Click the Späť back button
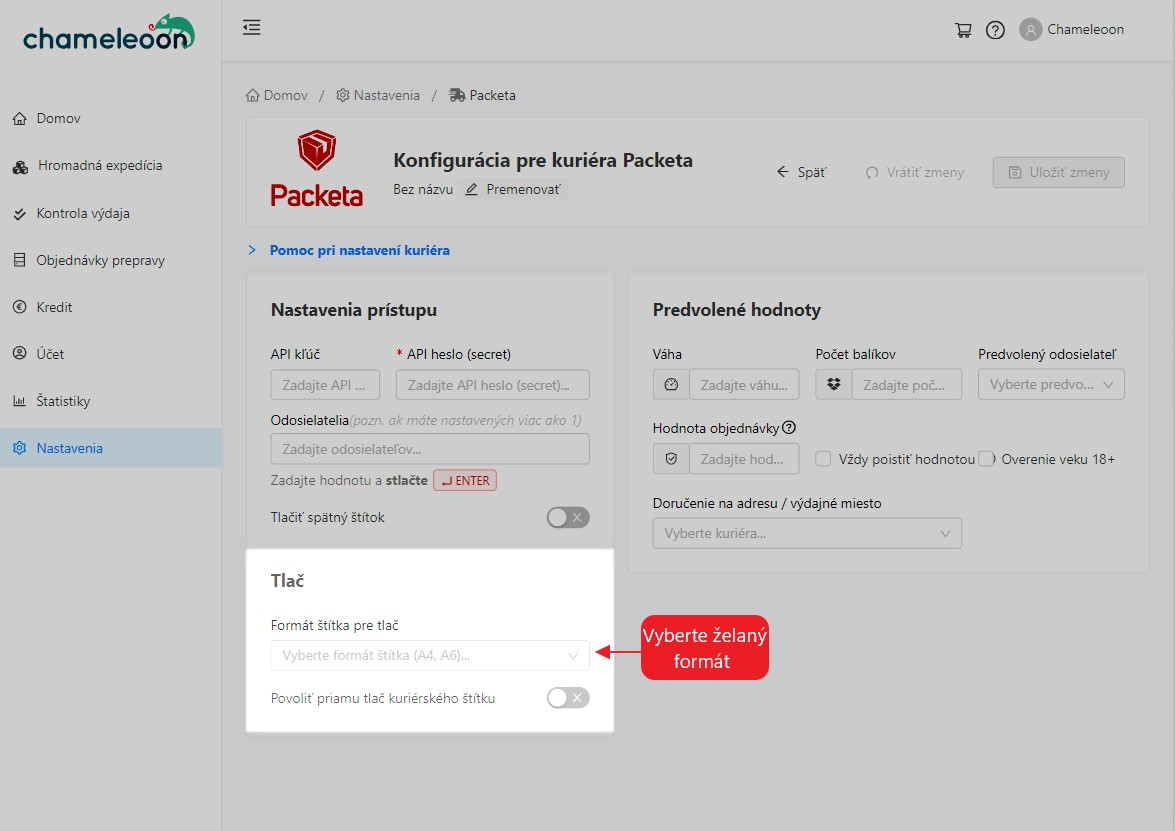Image resolution: width=1175 pixels, height=831 pixels. 802,172
